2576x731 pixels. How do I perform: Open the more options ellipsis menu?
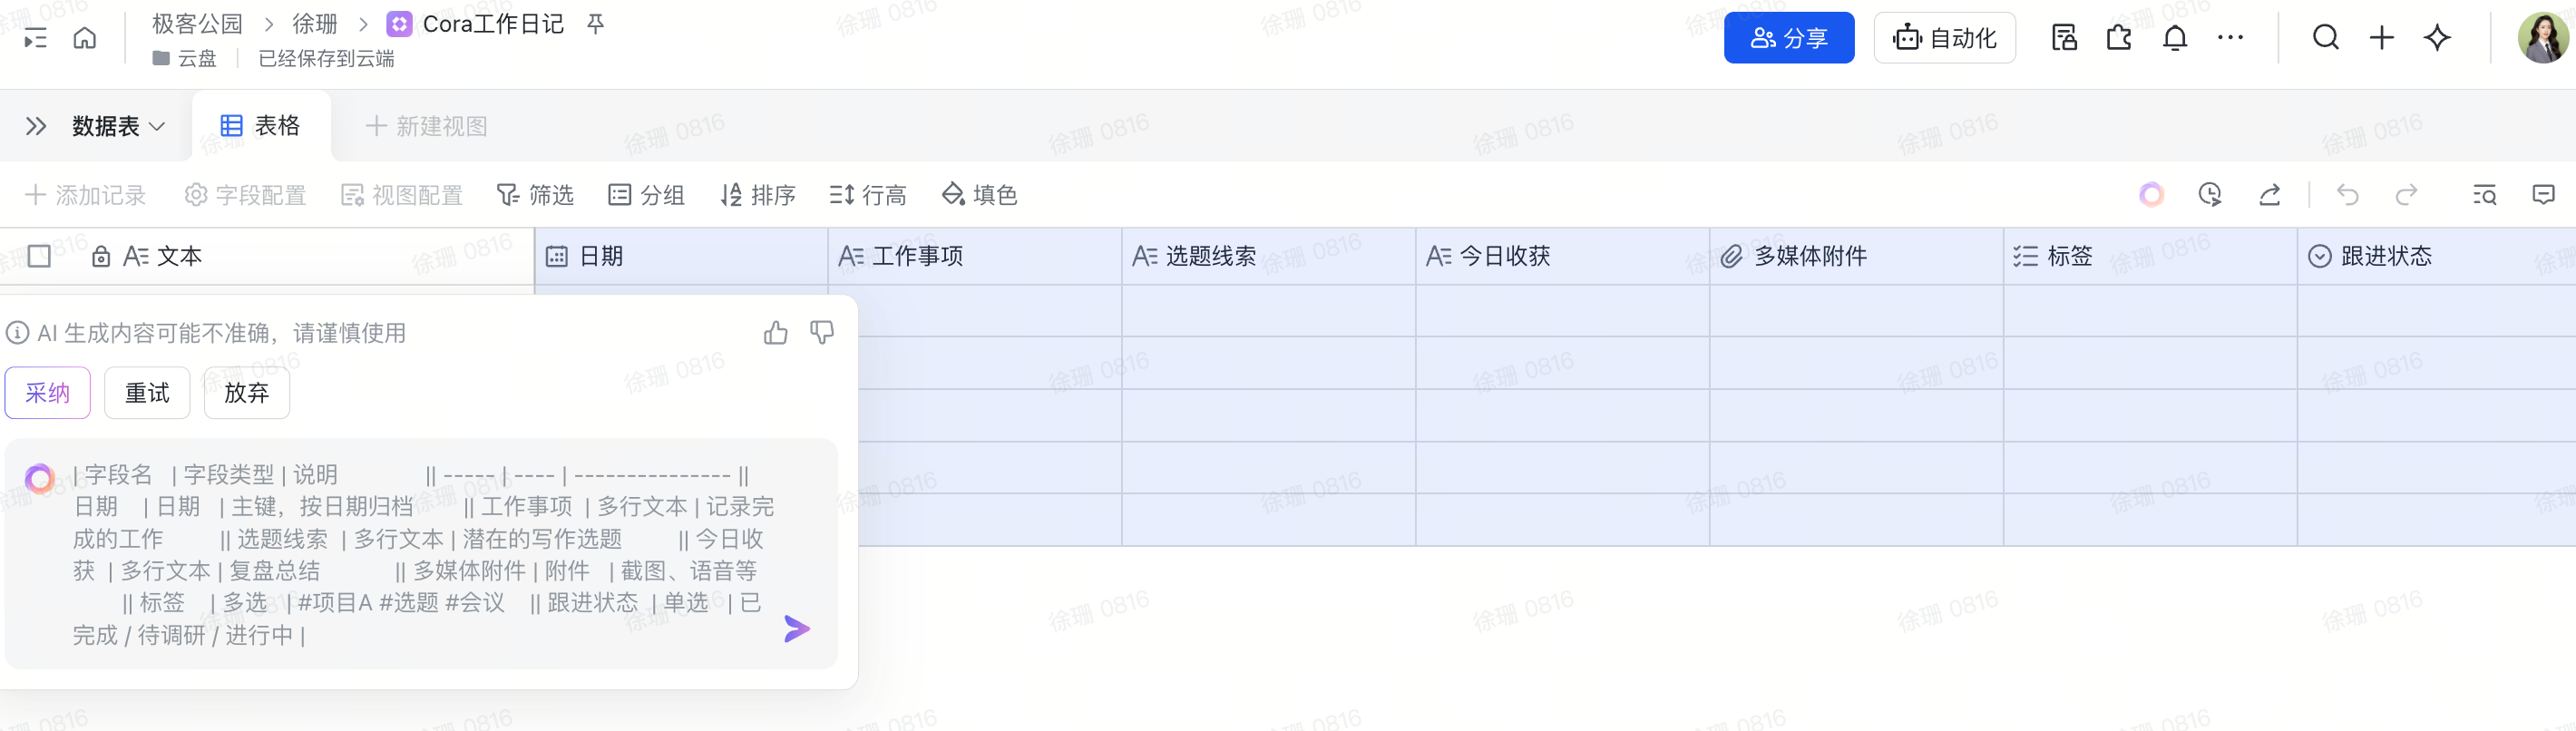coord(2230,38)
